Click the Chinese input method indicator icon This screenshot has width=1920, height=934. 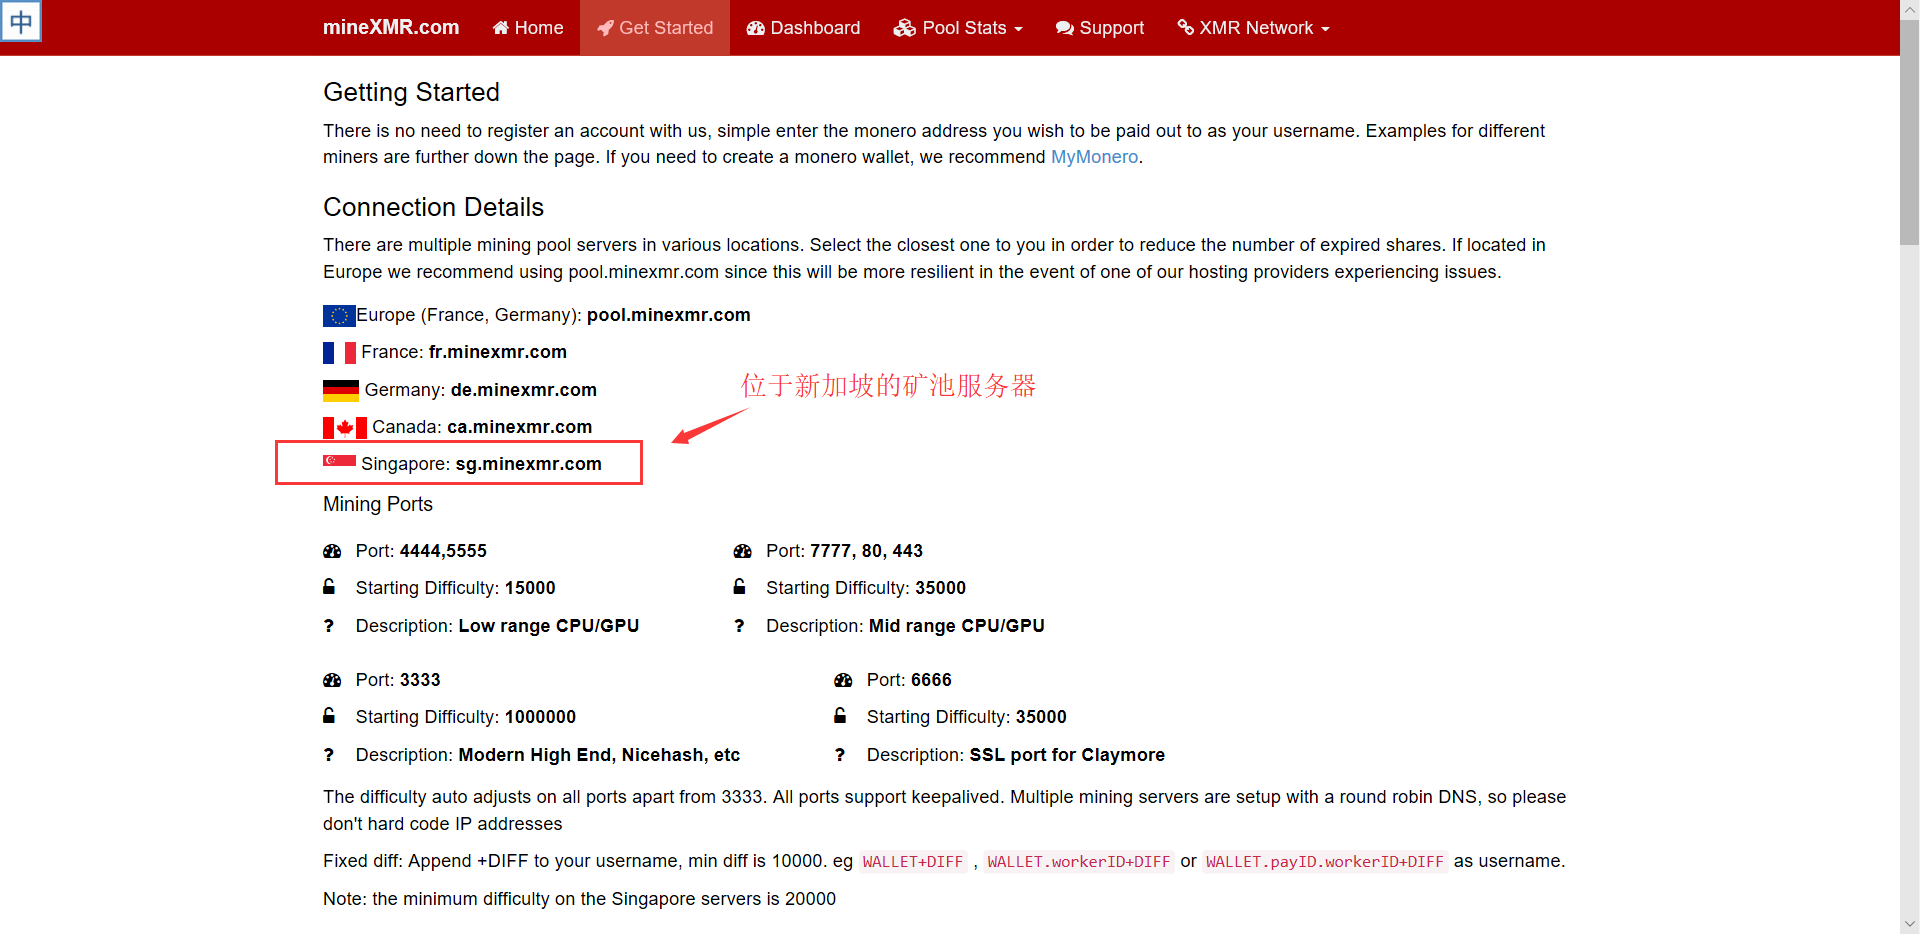click(x=21, y=21)
